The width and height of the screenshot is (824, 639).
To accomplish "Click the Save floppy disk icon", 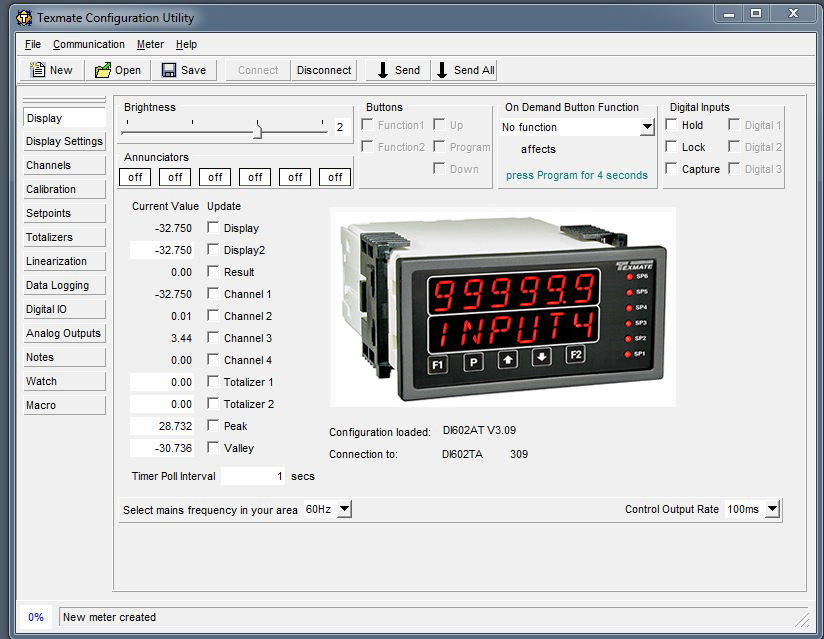I will pyautogui.click(x=169, y=70).
